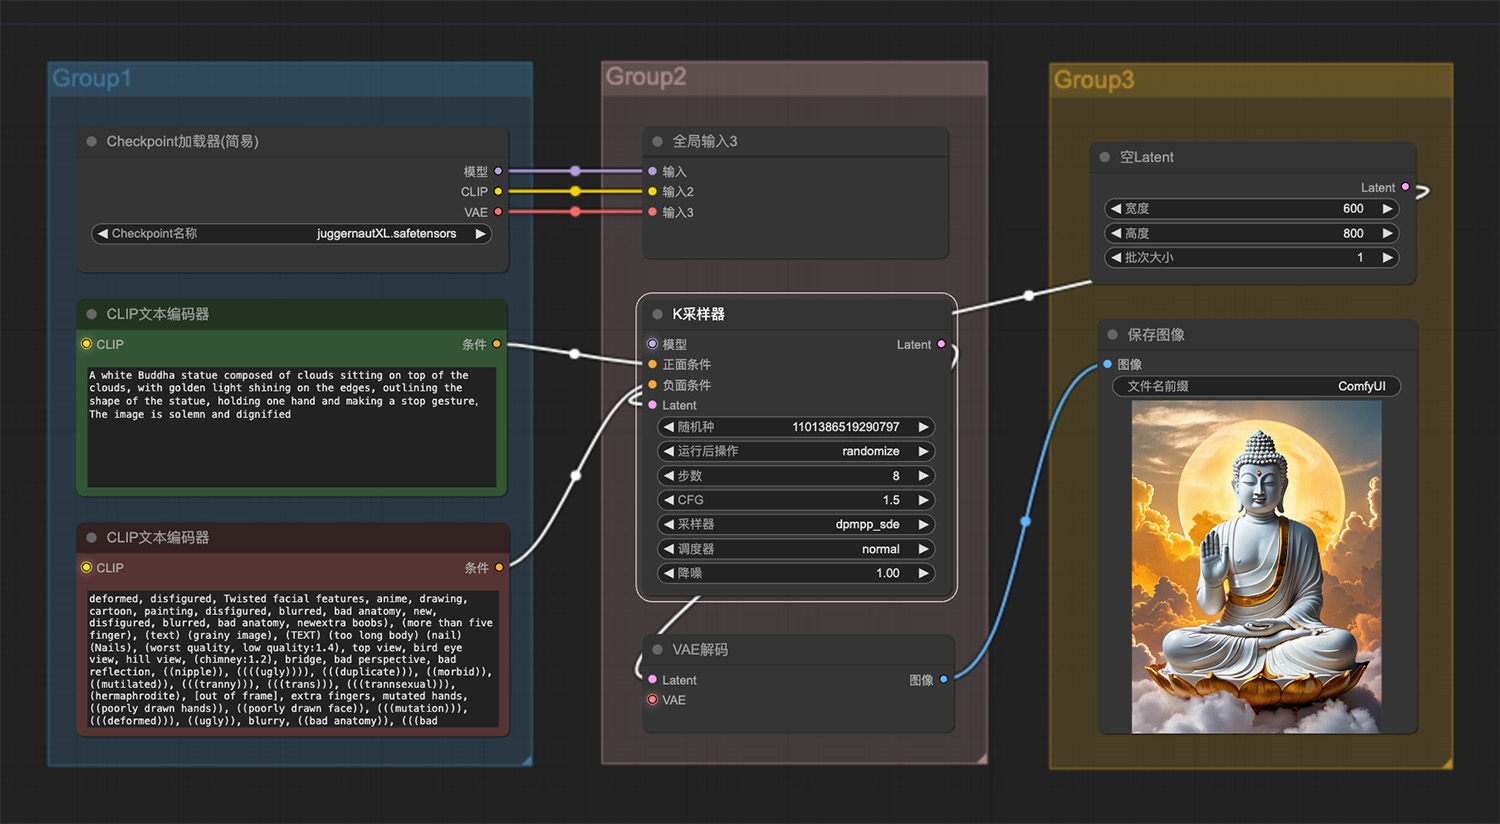Click the CFG value 1.5
Screen dimensions: 1500x824
[891, 500]
